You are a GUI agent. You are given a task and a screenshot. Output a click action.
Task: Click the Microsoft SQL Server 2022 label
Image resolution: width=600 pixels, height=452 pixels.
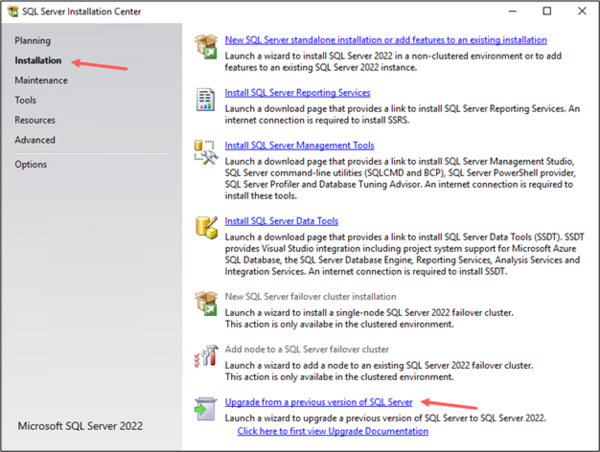pos(80,426)
